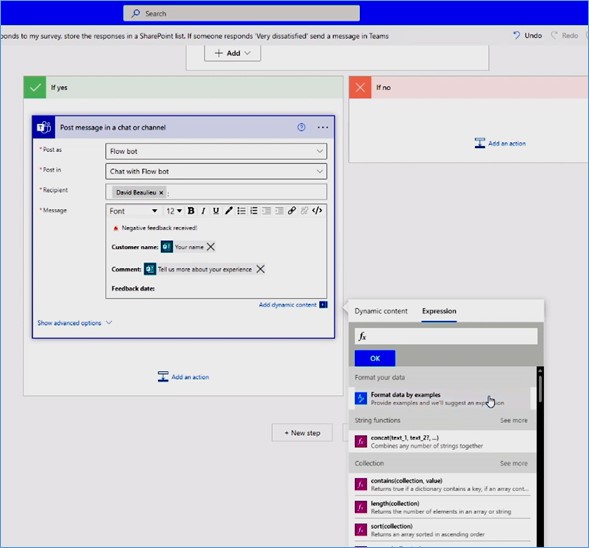
Task: Click the Add dynamic content link
Action: [288, 305]
